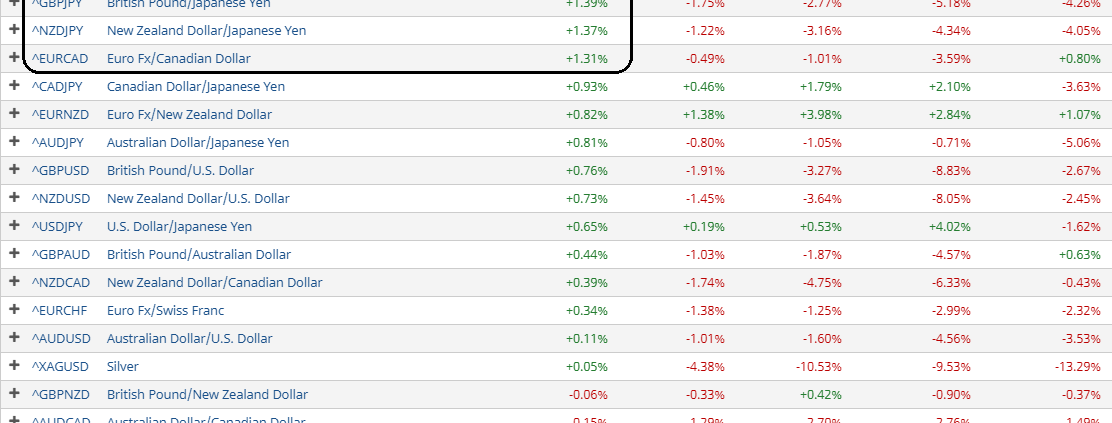Expand the ^NZDJPY row details
The image size is (1112, 423).
pyautogui.click(x=14, y=30)
